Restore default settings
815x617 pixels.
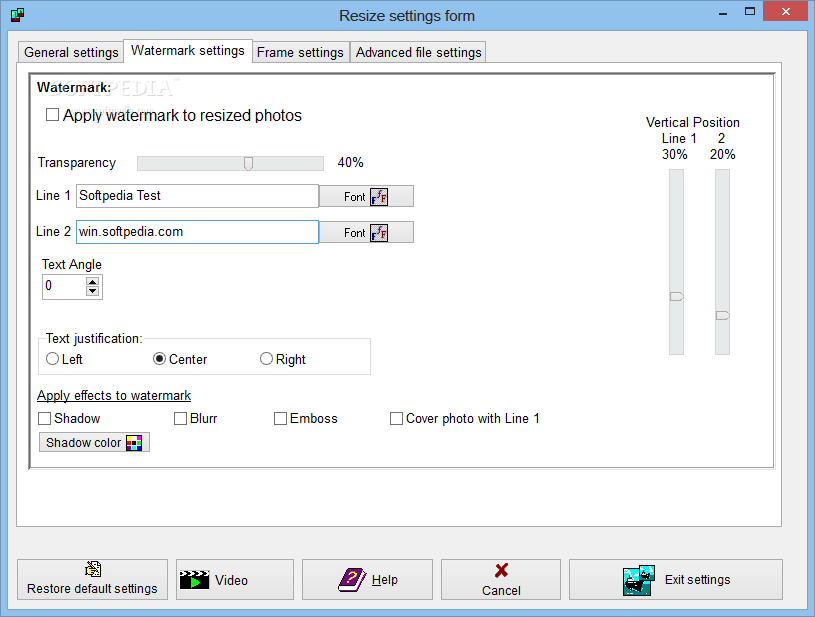93,579
